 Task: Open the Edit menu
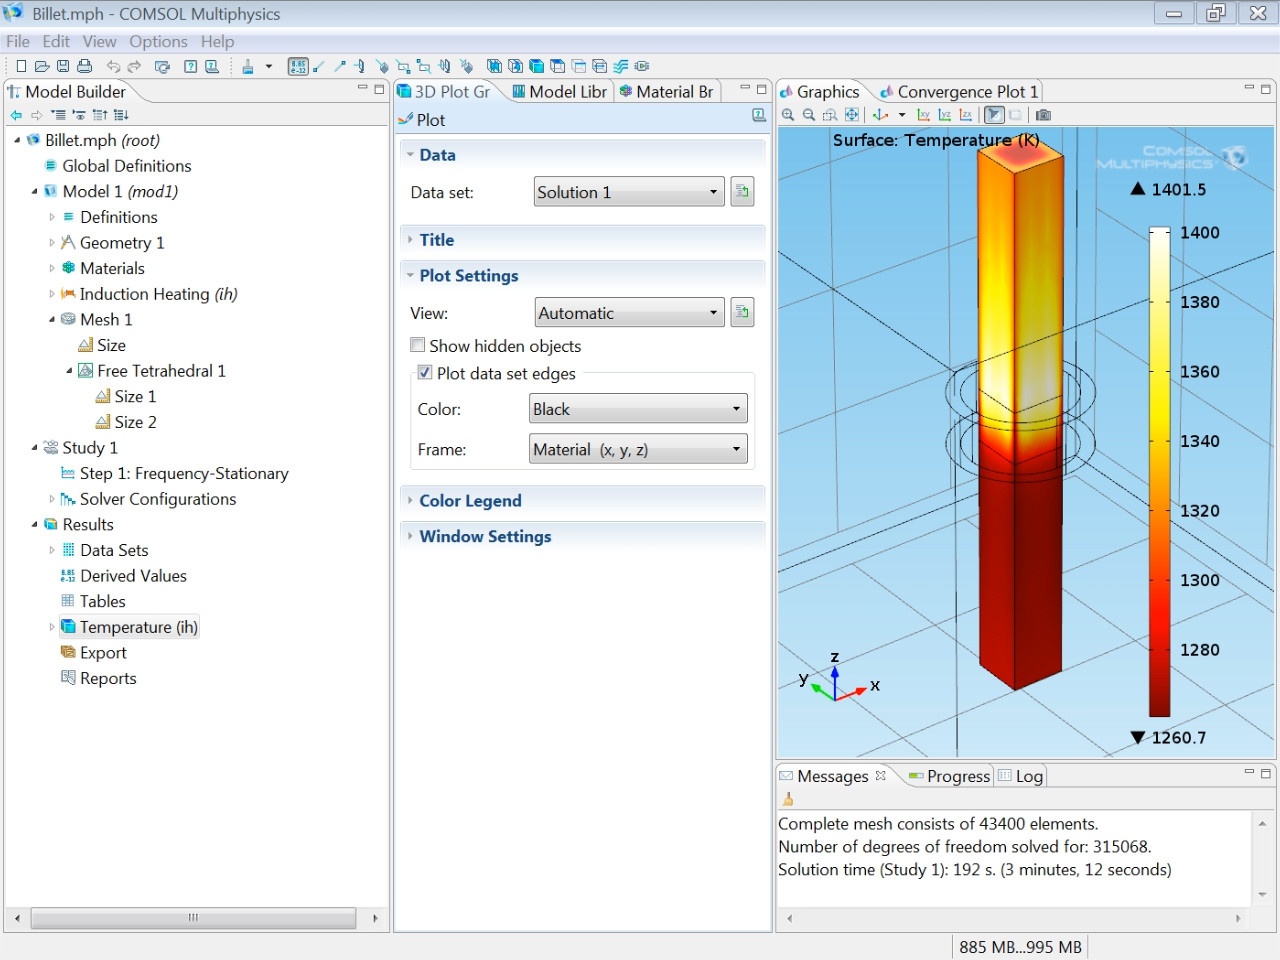pyautogui.click(x=56, y=41)
